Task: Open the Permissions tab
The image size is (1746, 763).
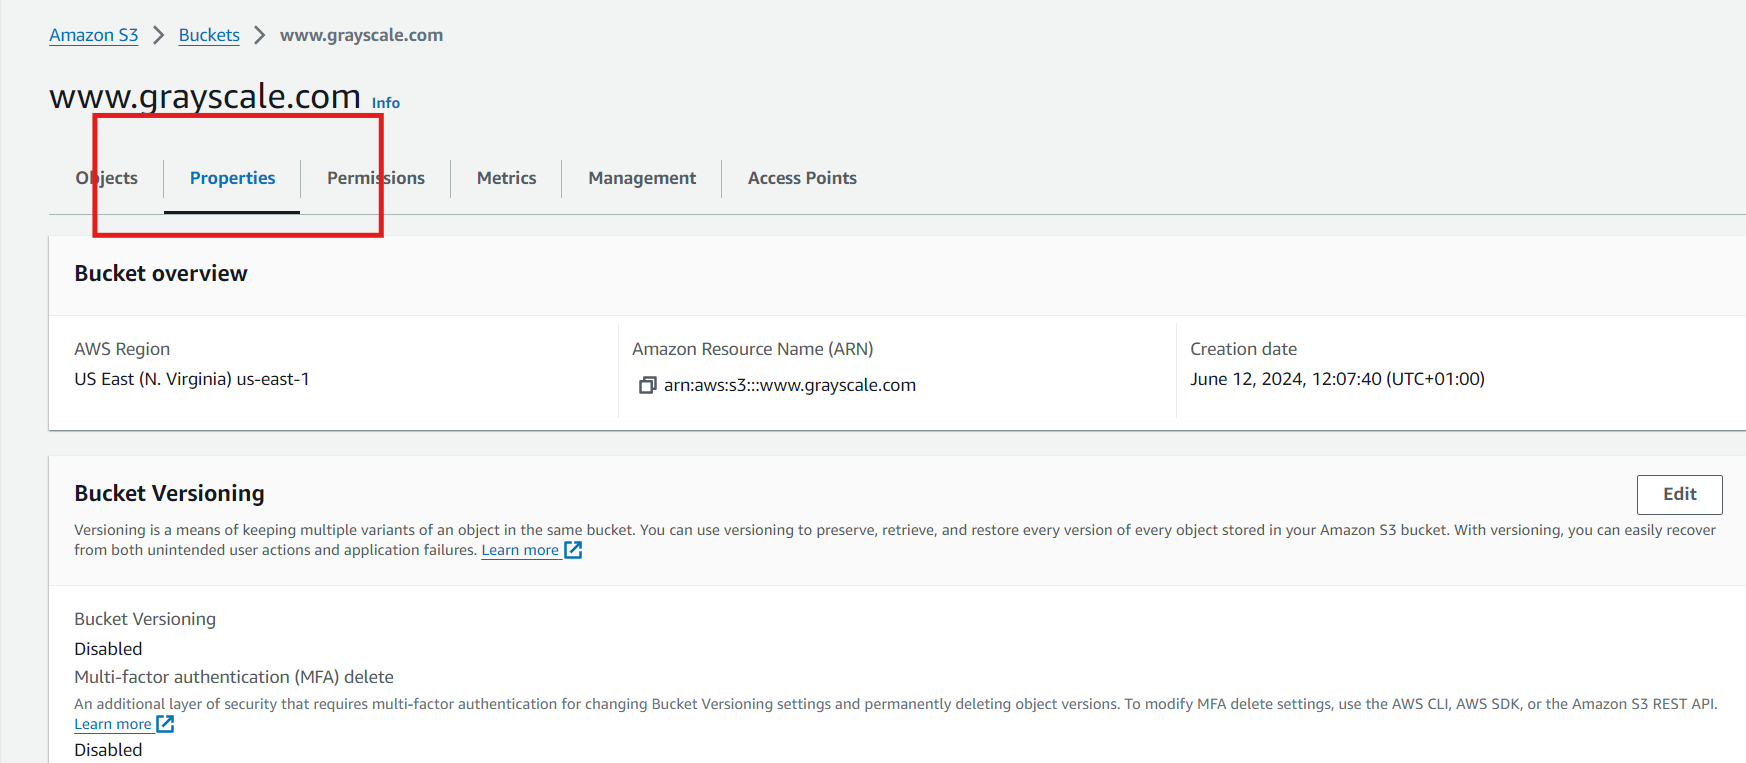Action: point(376,178)
